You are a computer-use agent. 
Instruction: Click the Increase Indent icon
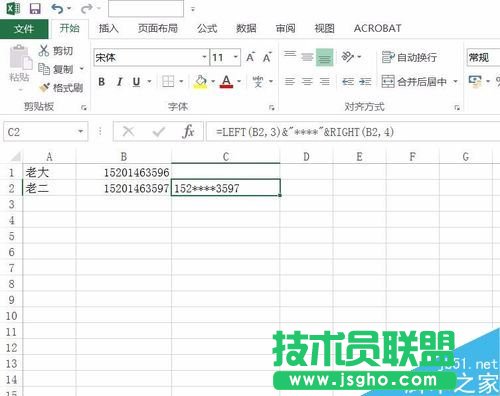click(365, 81)
